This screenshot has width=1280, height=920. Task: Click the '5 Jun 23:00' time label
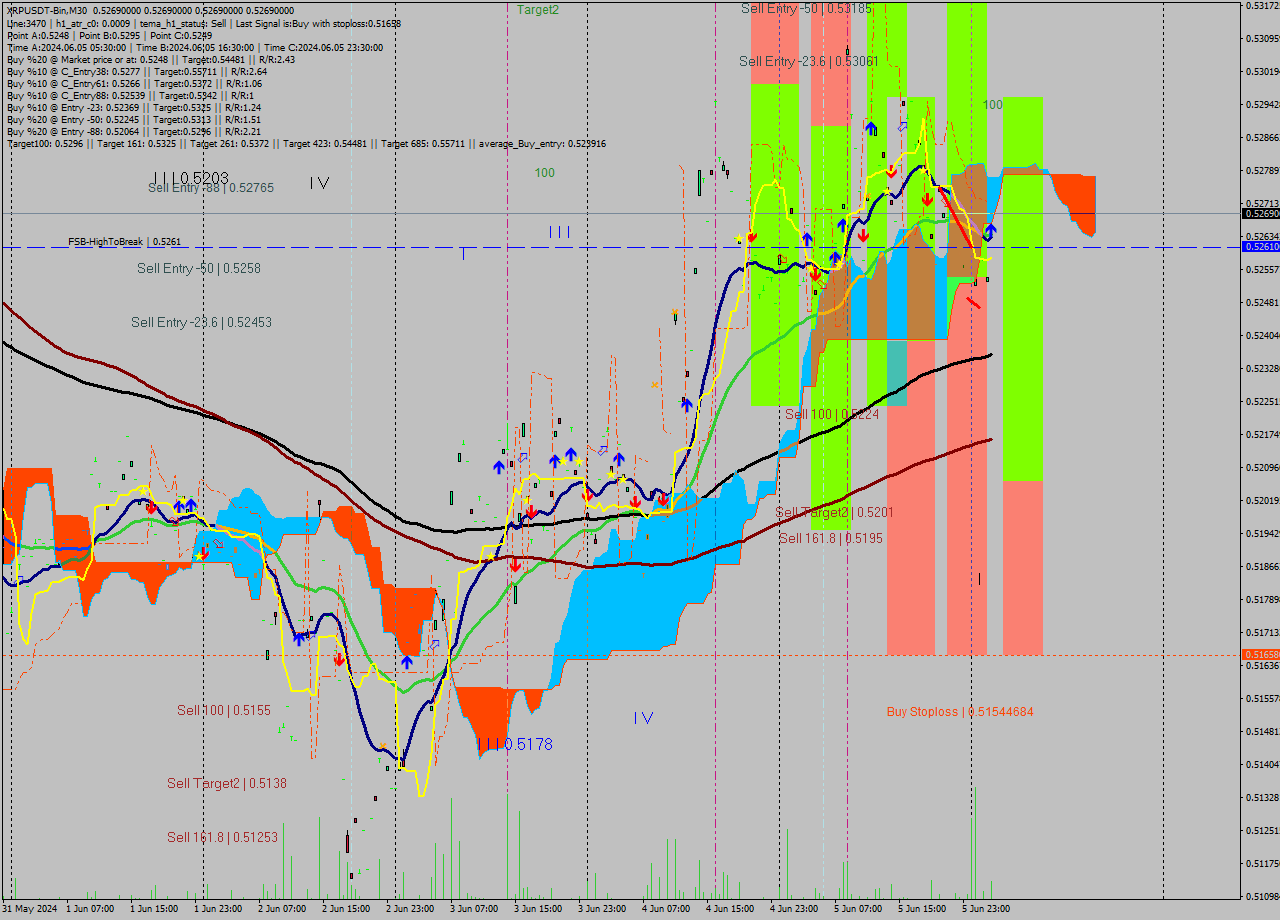click(x=986, y=909)
